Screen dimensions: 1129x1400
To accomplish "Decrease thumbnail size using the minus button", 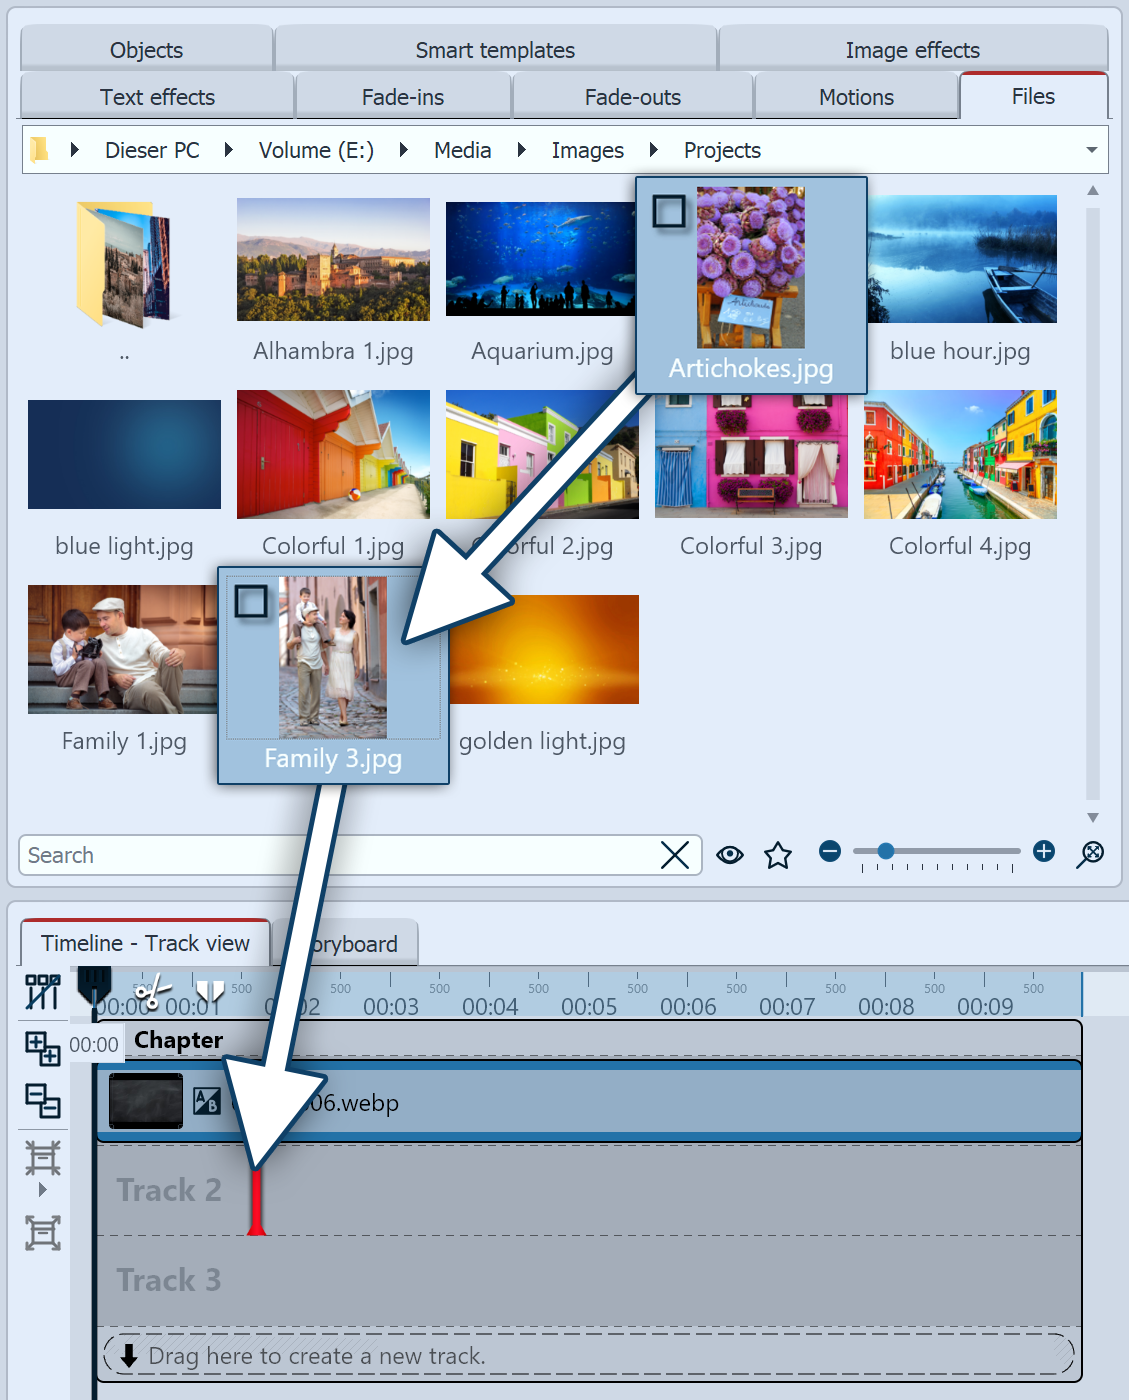I will 830,851.
